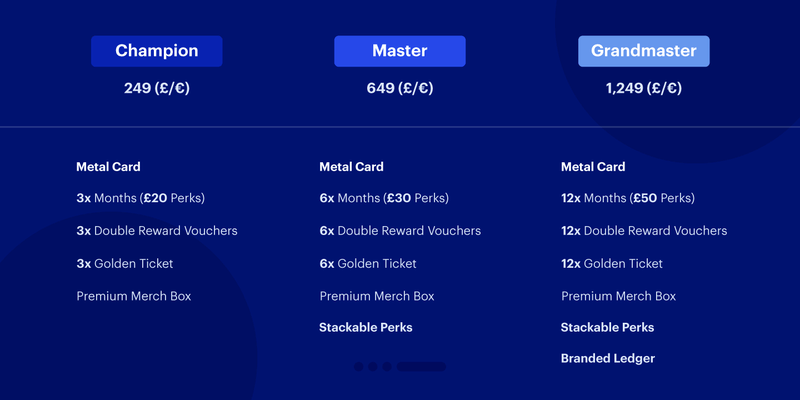The image size is (800, 400).
Task: Open 12x Months (£50 Perks) item
Action: 630,199
